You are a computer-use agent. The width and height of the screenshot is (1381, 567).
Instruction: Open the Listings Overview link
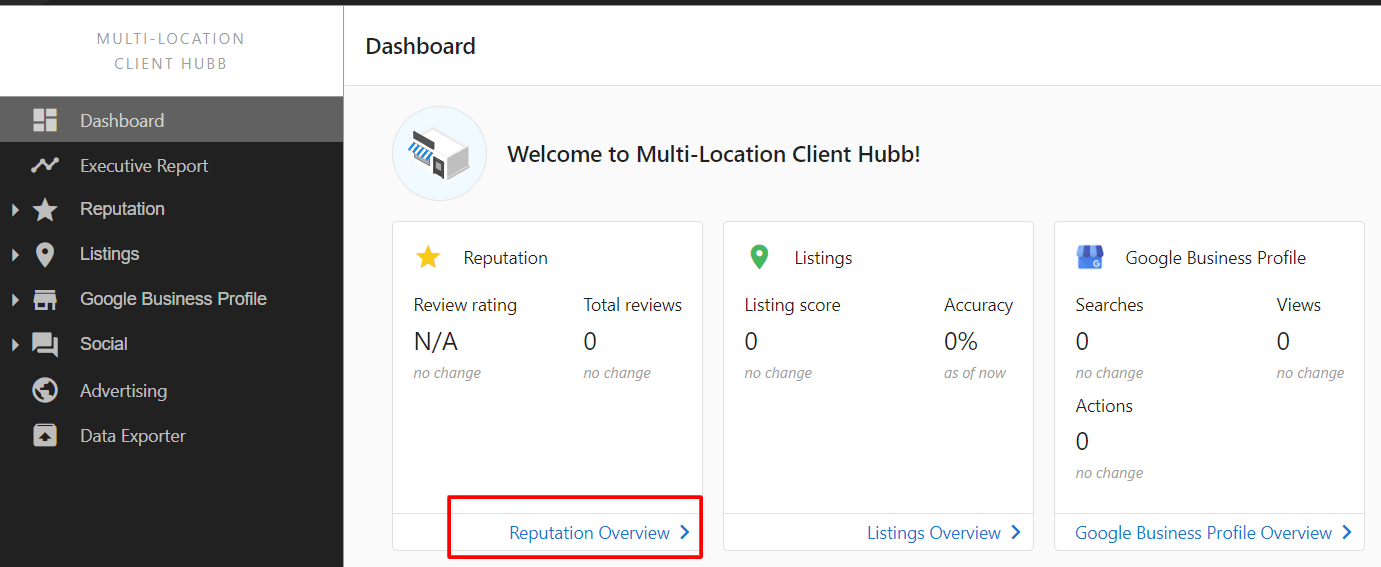(934, 533)
